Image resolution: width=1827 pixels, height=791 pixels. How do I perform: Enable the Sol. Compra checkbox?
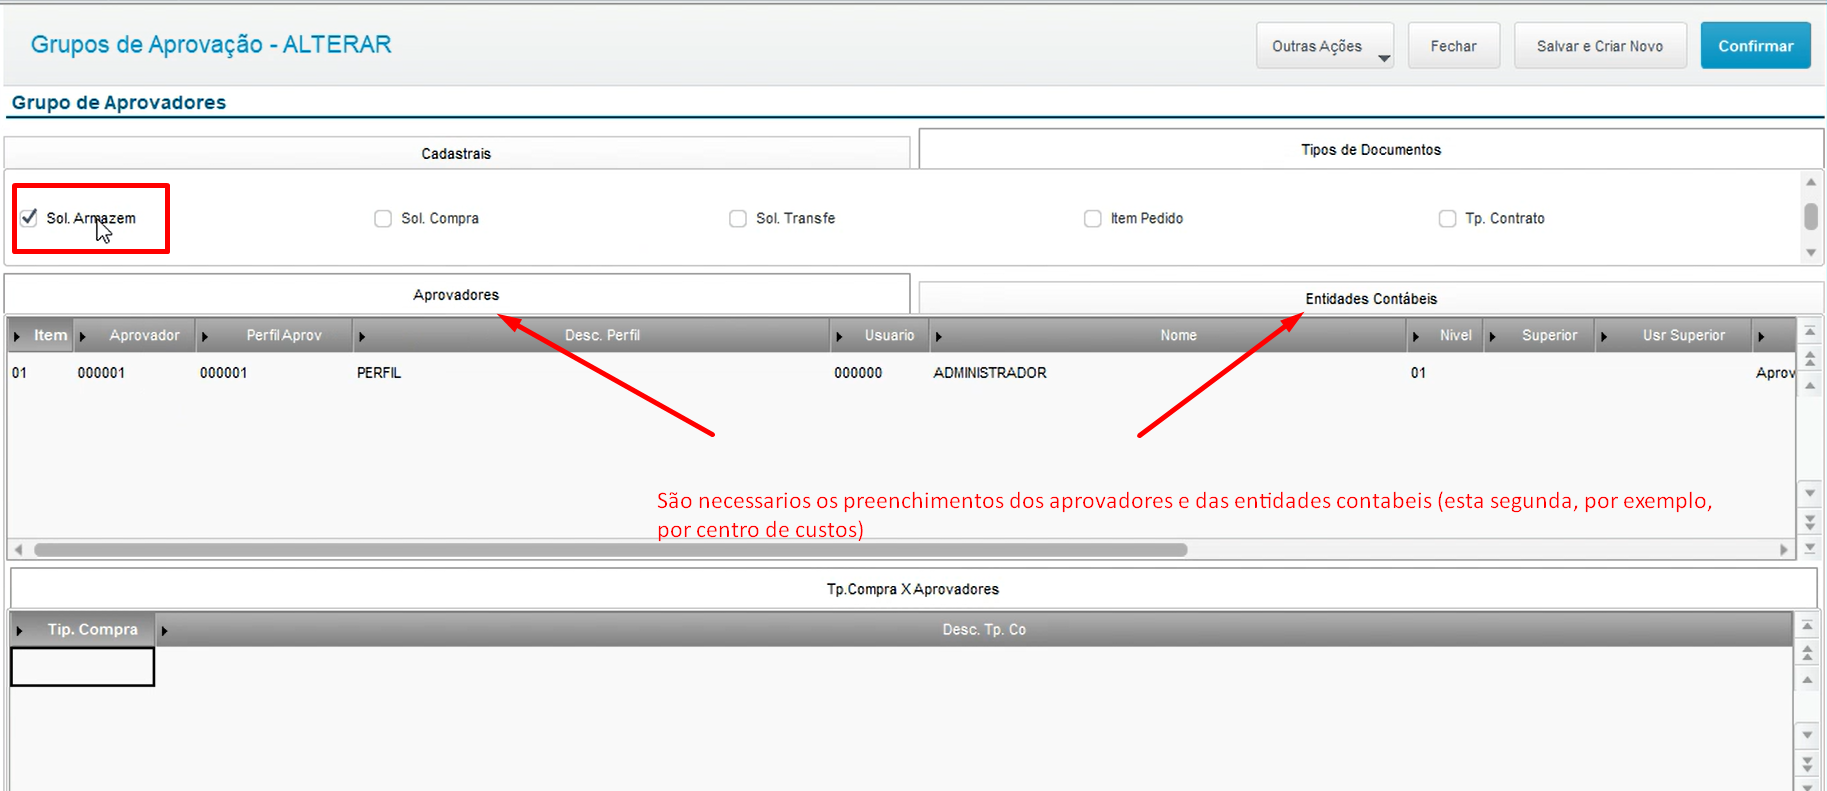383,218
